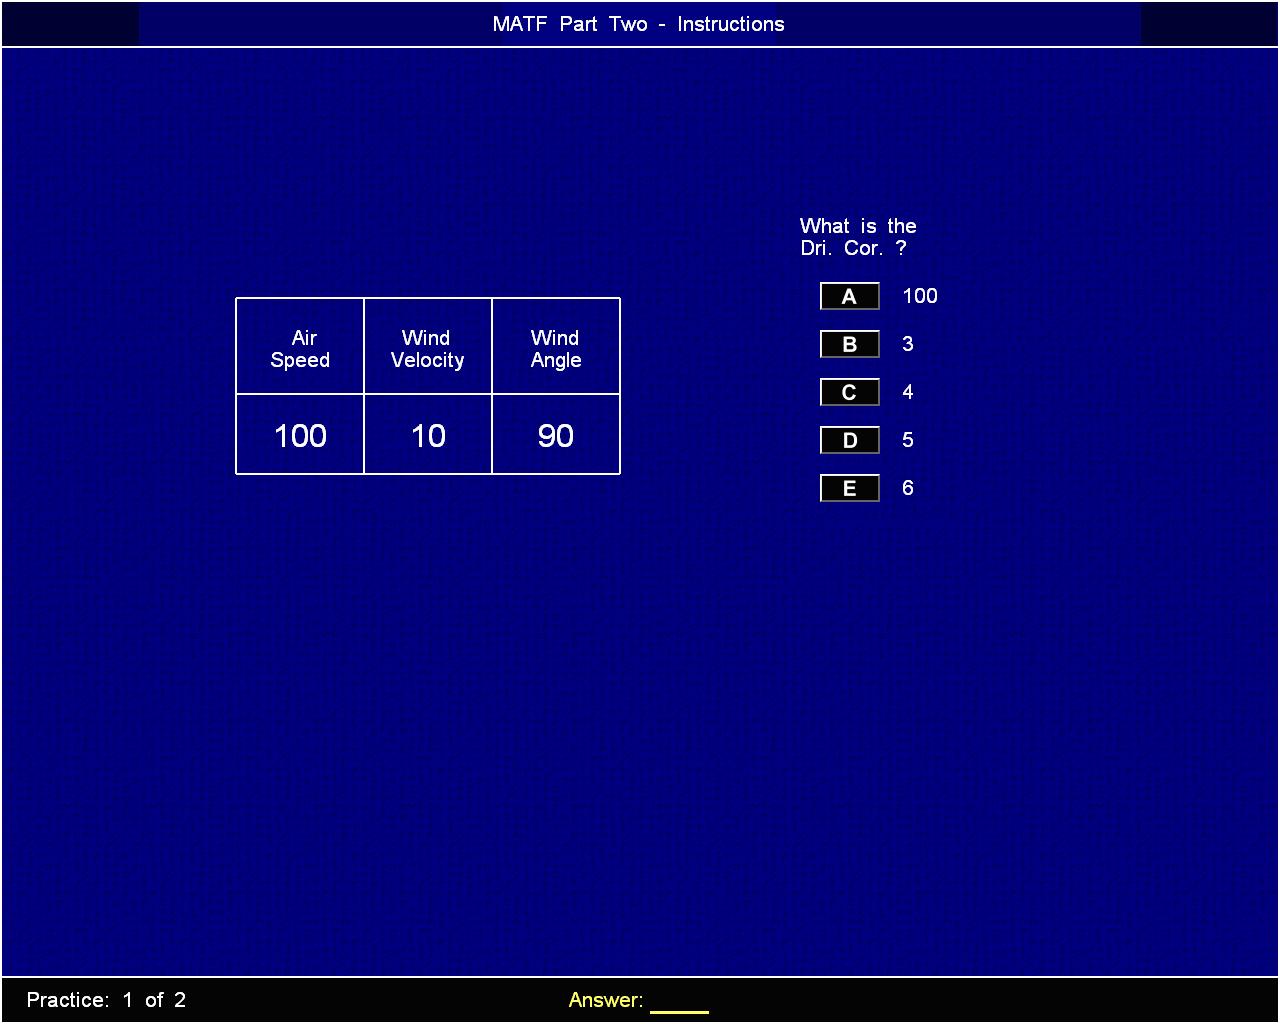
Task: Click the 'What is the Dri. Cor.' question
Action: [x=858, y=237]
